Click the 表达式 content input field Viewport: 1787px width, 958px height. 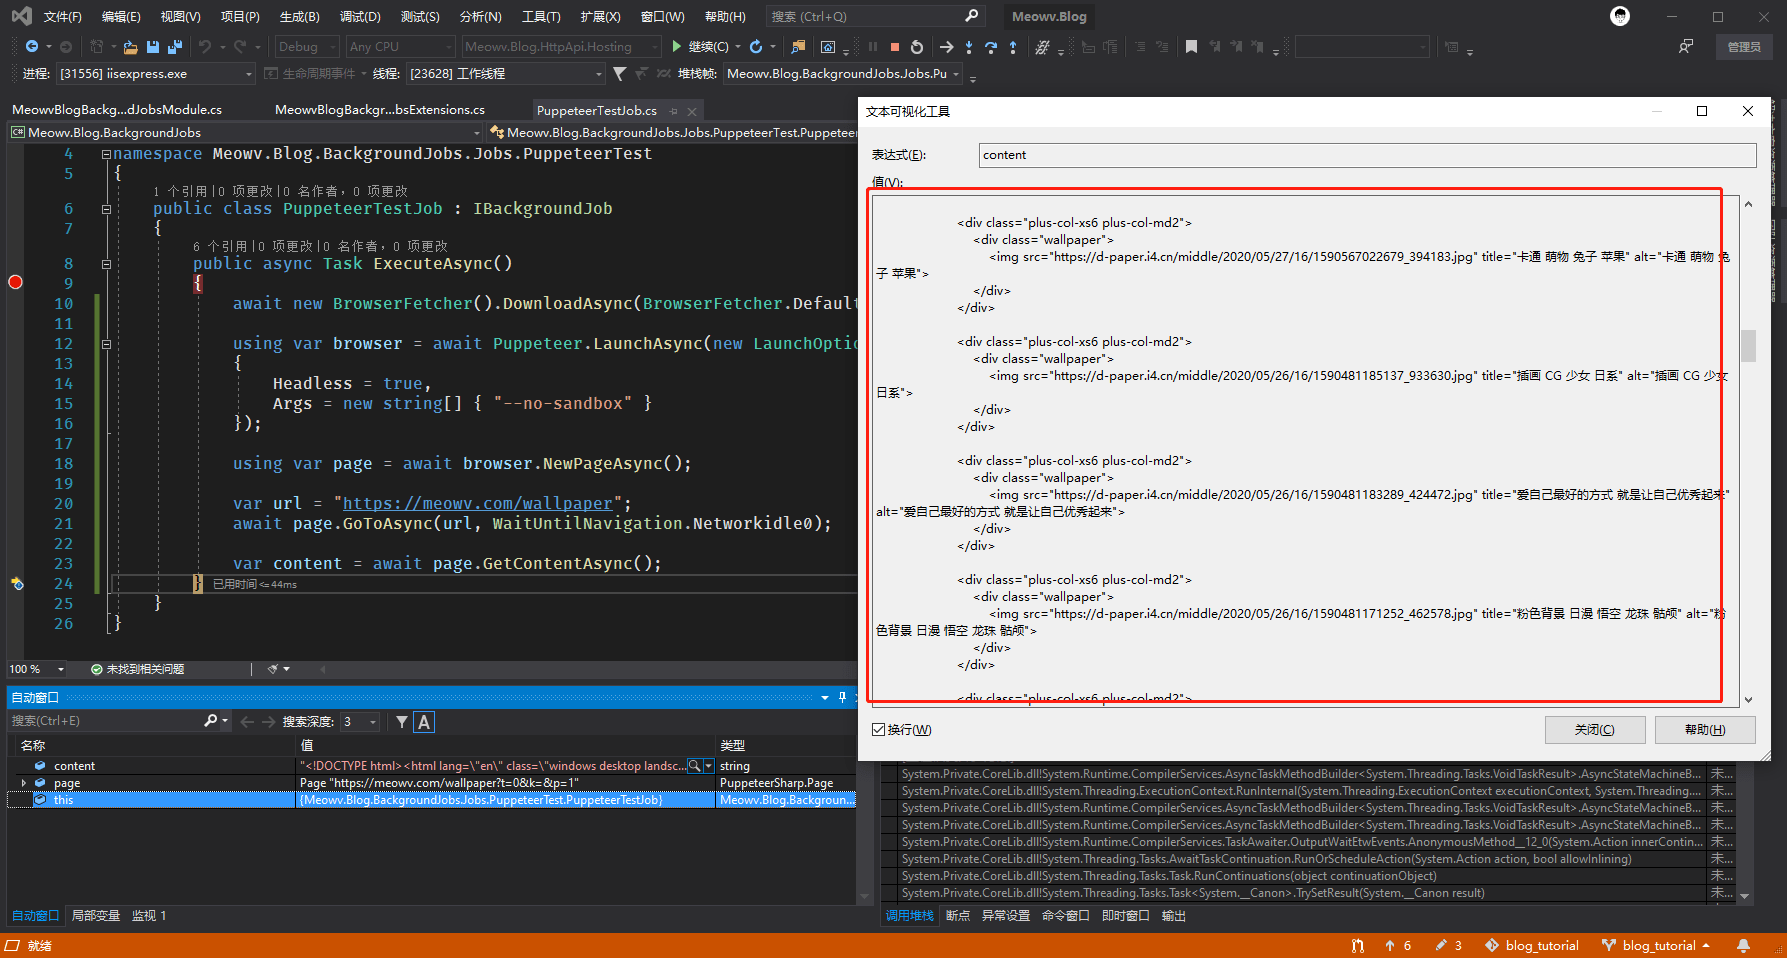tap(1366, 155)
